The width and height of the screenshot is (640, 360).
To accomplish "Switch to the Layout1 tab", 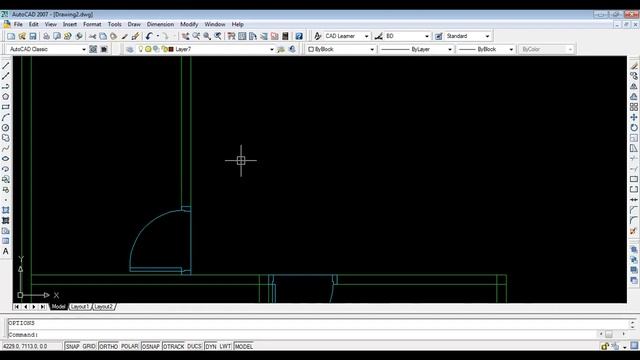I will coord(80,307).
